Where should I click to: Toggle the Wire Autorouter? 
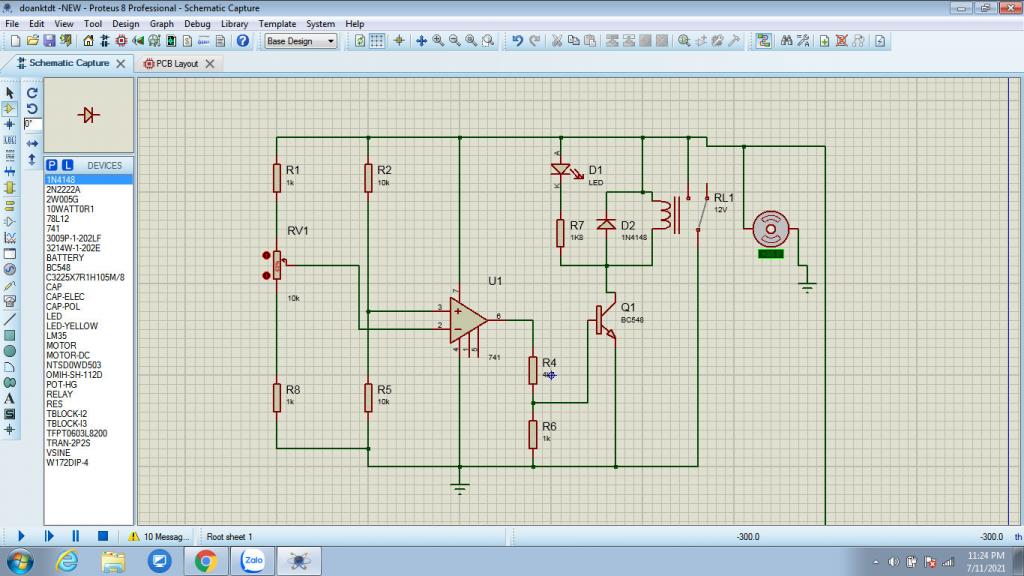[x=763, y=41]
